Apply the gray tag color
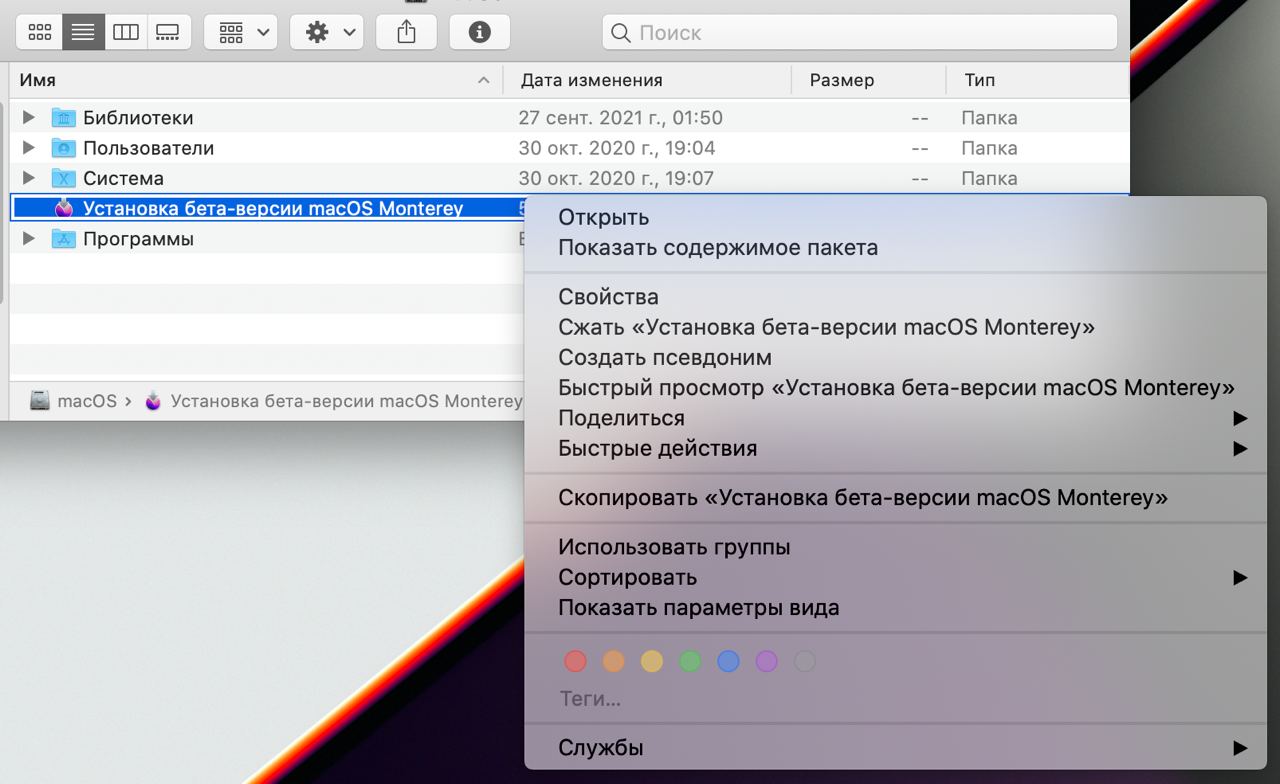Image resolution: width=1280 pixels, height=784 pixels. [x=804, y=661]
